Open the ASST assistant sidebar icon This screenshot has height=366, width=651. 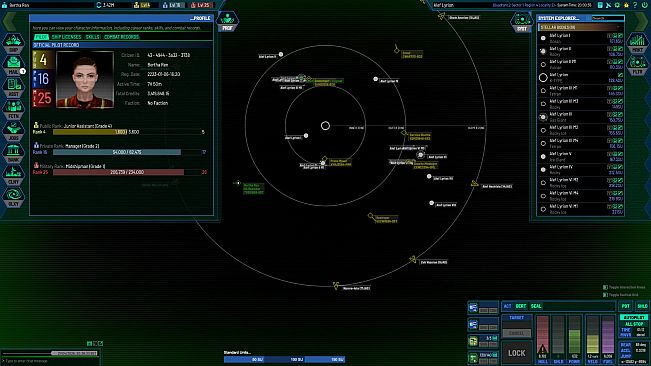(x=13, y=88)
